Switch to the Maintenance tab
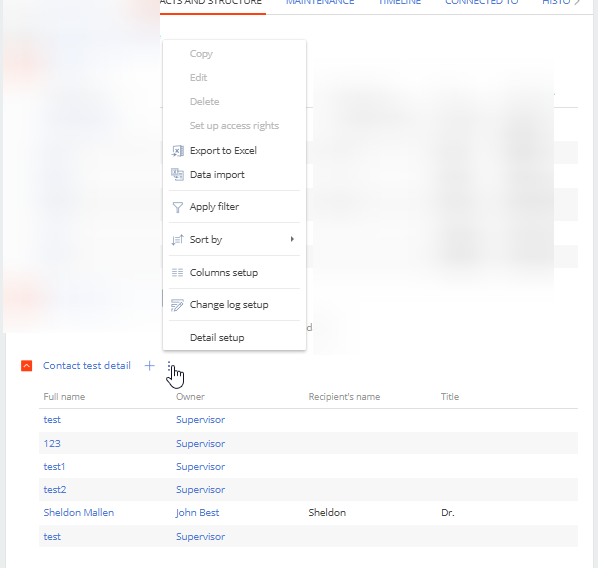 [320, 2]
